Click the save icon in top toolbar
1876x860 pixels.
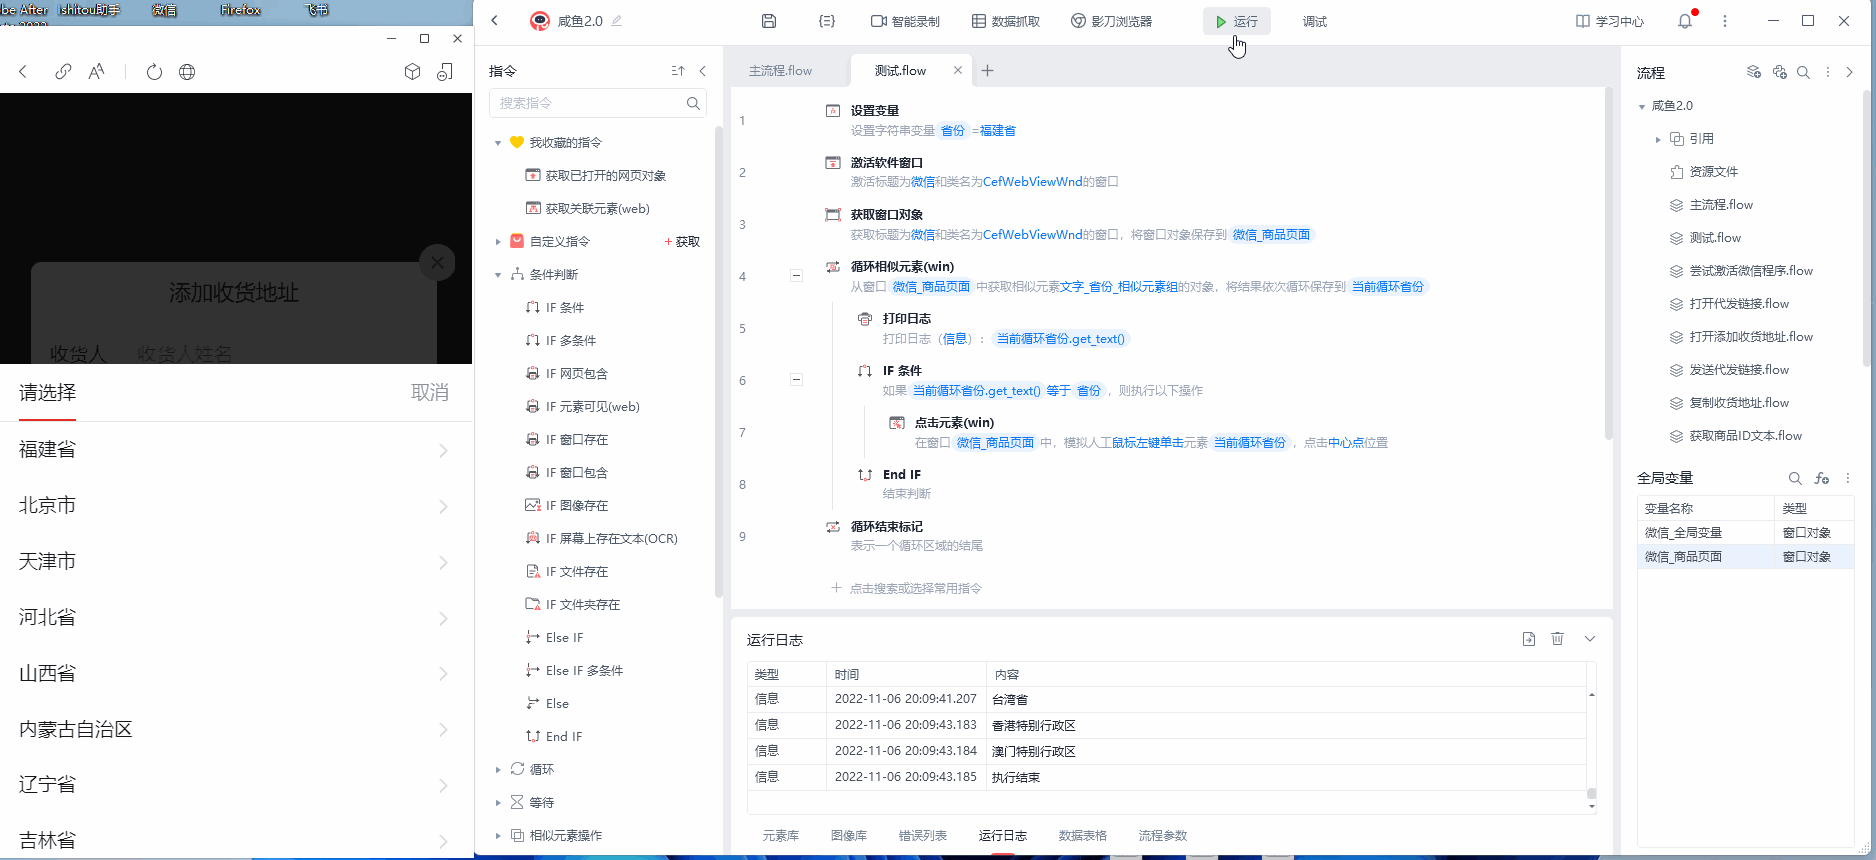(768, 21)
